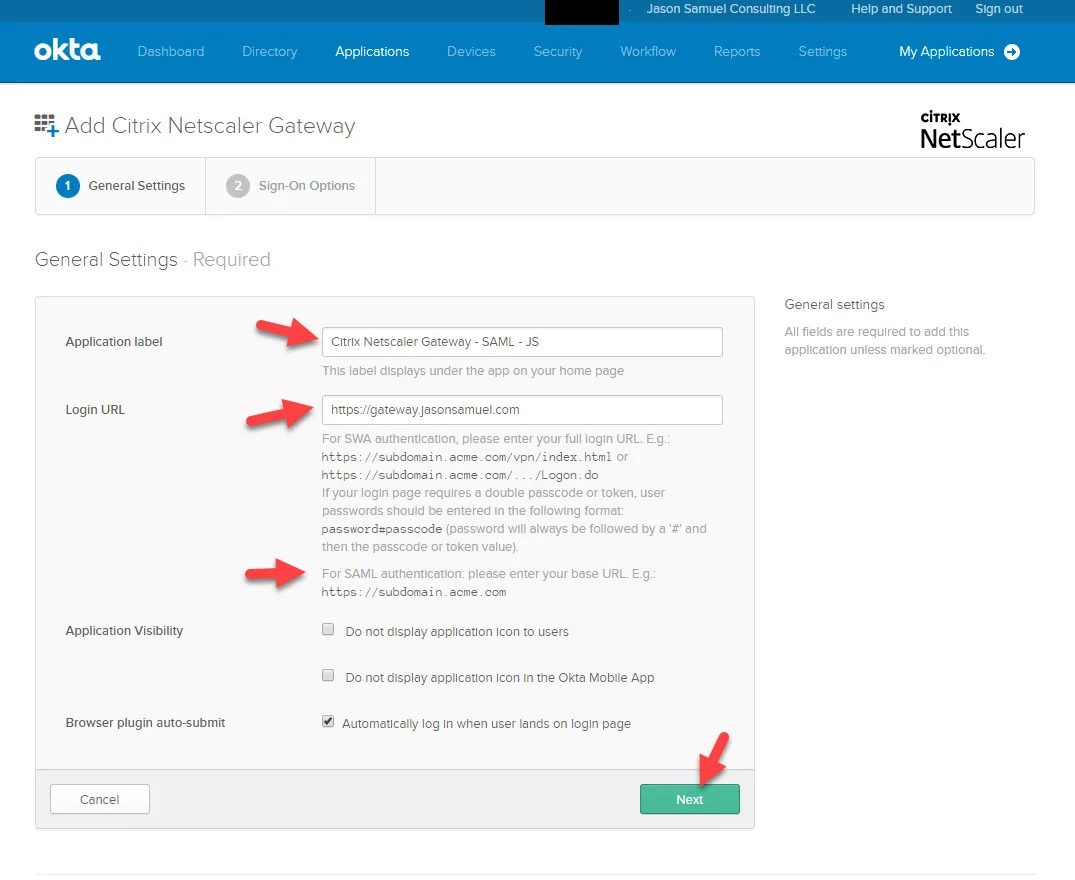Open the Applications menu
The height and width of the screenshot is (880, 1075).
[372, 51]
